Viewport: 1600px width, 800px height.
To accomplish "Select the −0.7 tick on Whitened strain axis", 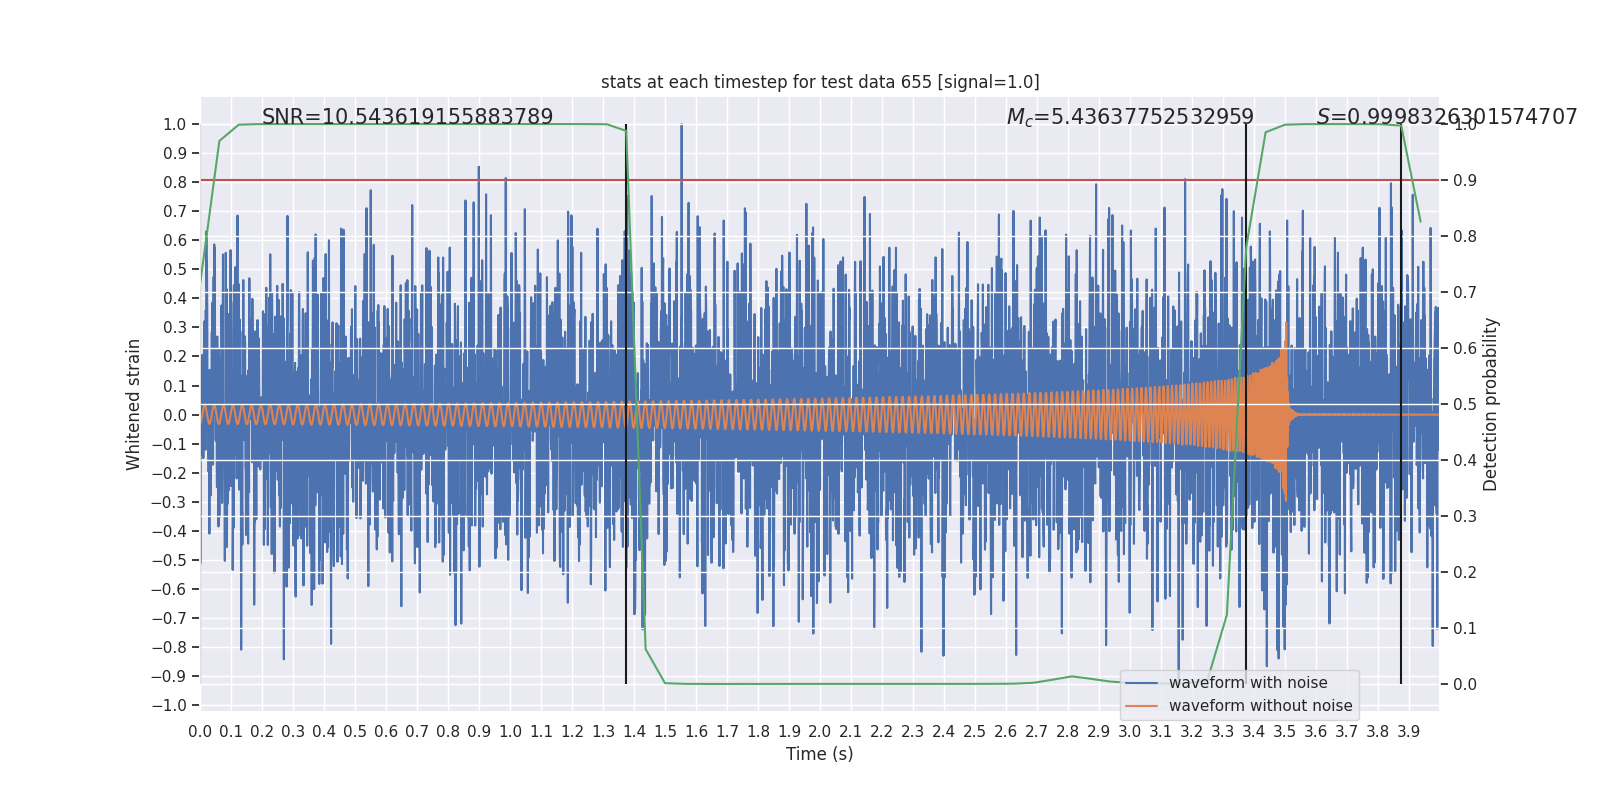I will tap(169, 618).
